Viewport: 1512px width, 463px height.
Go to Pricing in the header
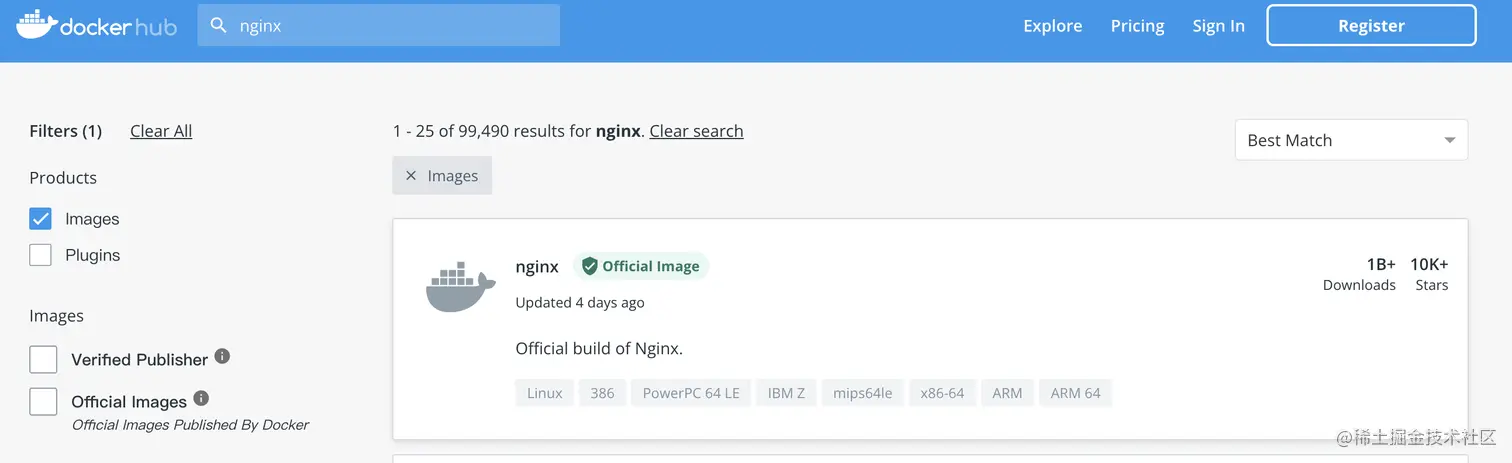coord(1138,26)
